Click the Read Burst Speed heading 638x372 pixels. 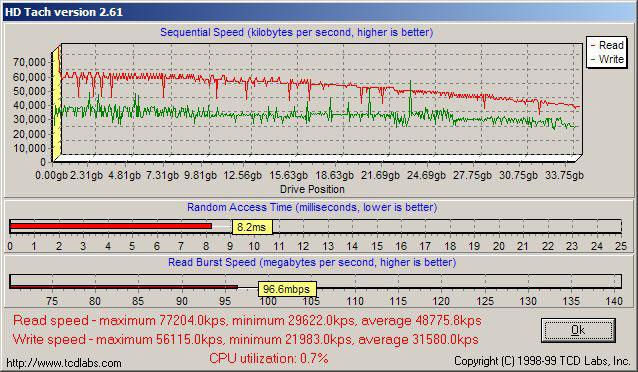pos(312,262)
